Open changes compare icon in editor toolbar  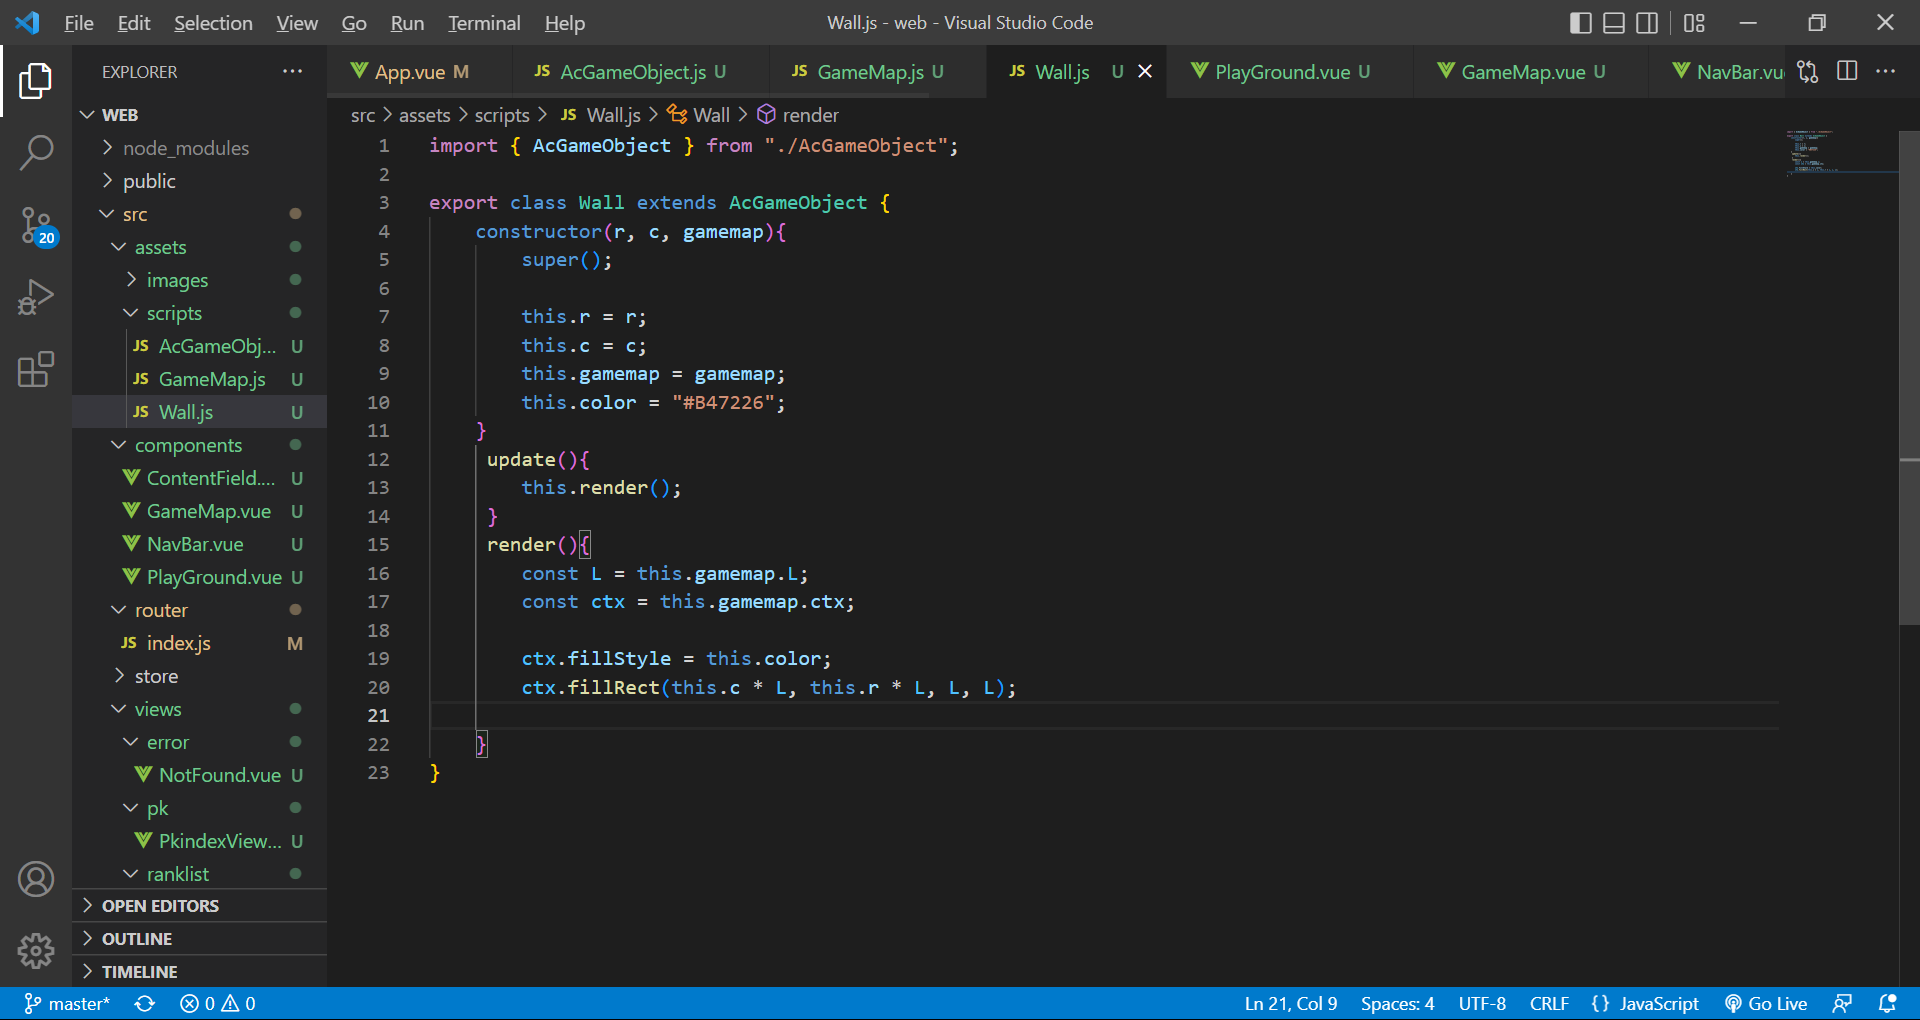(x=1808, y=71)
